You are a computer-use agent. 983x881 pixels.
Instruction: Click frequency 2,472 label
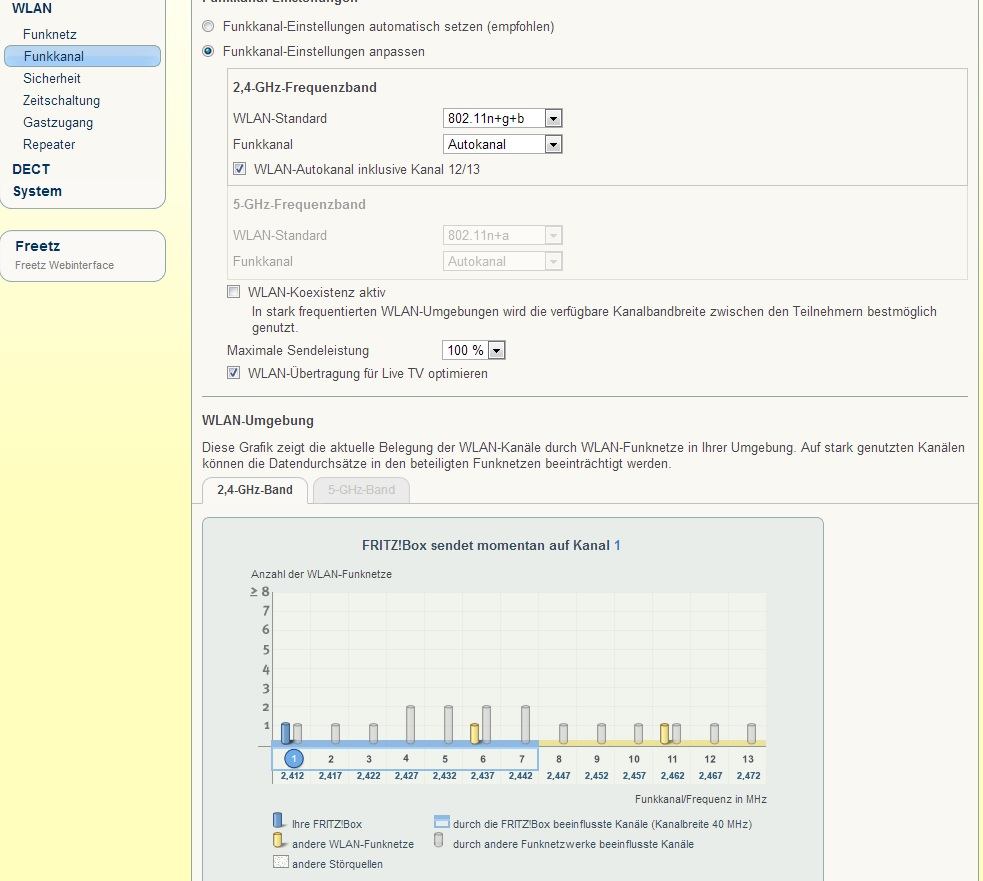click(749, 776)
